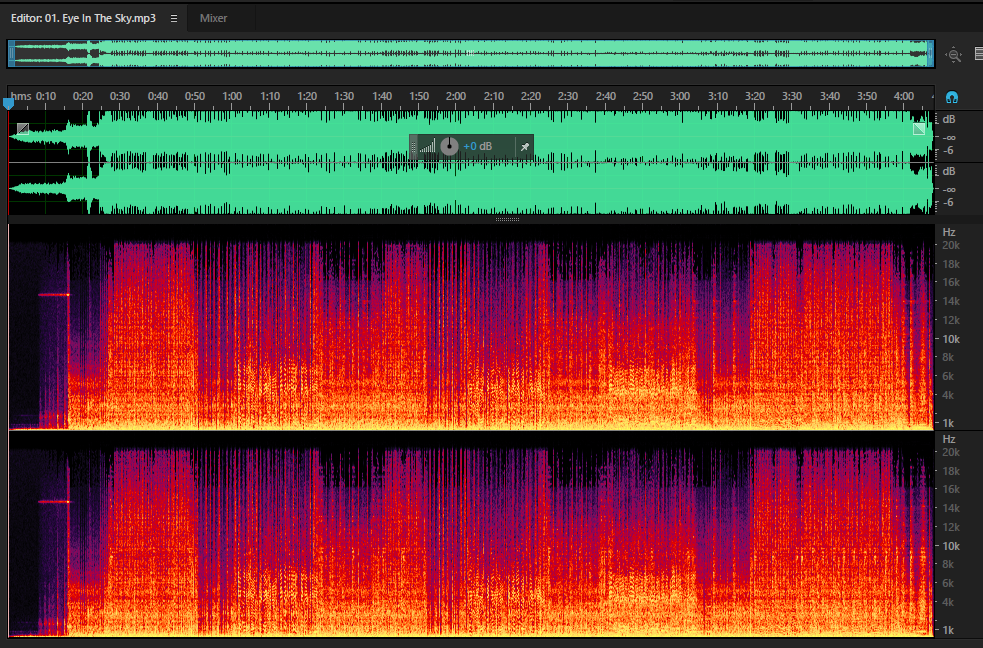
Task: Select the Editor: 01. Eye In The Sky.mp3 tab
Action: [x=83, y=18]
